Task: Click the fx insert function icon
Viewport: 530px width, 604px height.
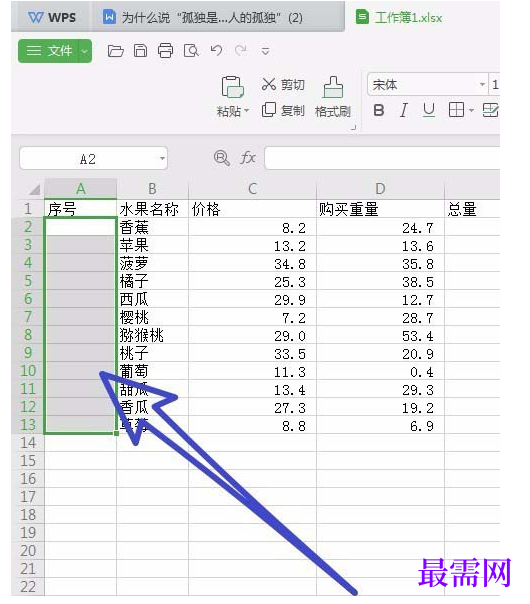Action: click(248, 158)
